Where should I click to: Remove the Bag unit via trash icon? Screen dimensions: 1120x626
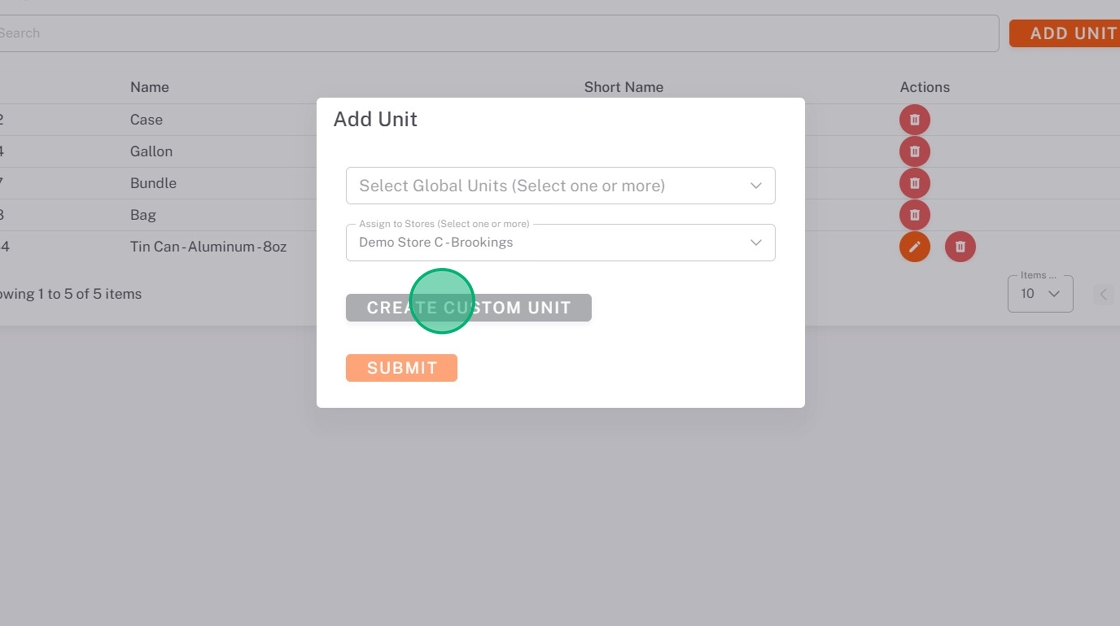[x=914, y=215]
